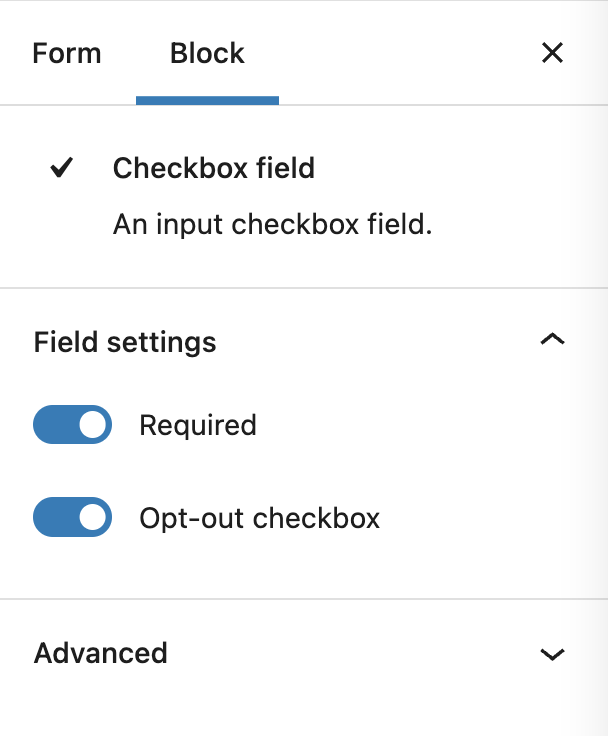Screen dimensions: 608x736
Task: Switch to the Form tab
Action: coord(67,53)
